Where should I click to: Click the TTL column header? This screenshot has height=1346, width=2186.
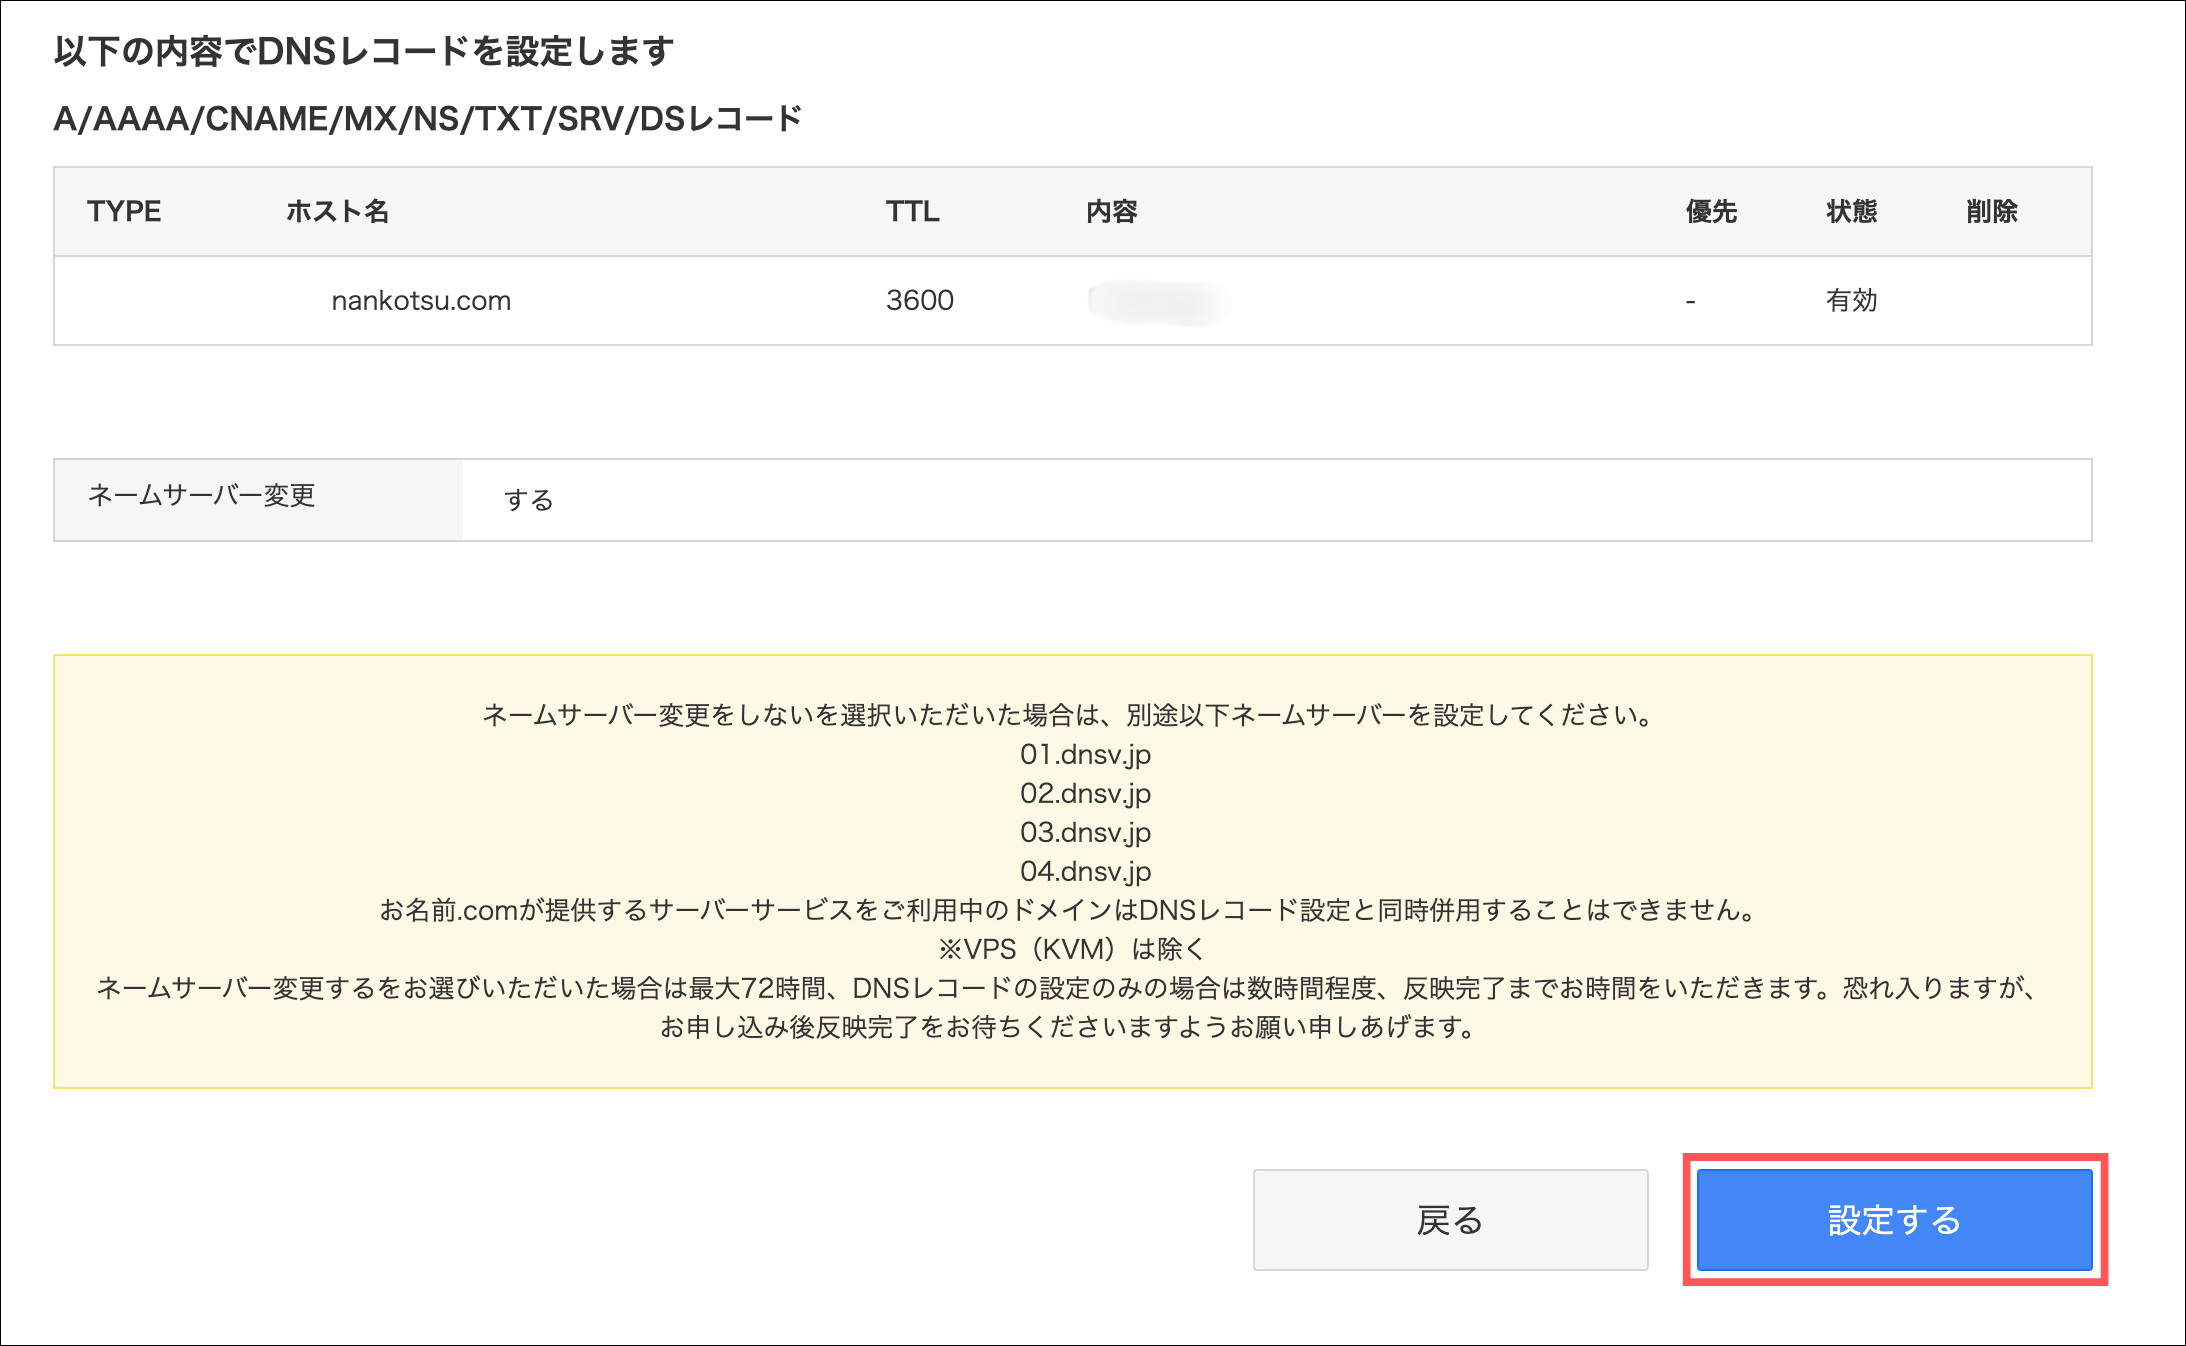[912, 211]
